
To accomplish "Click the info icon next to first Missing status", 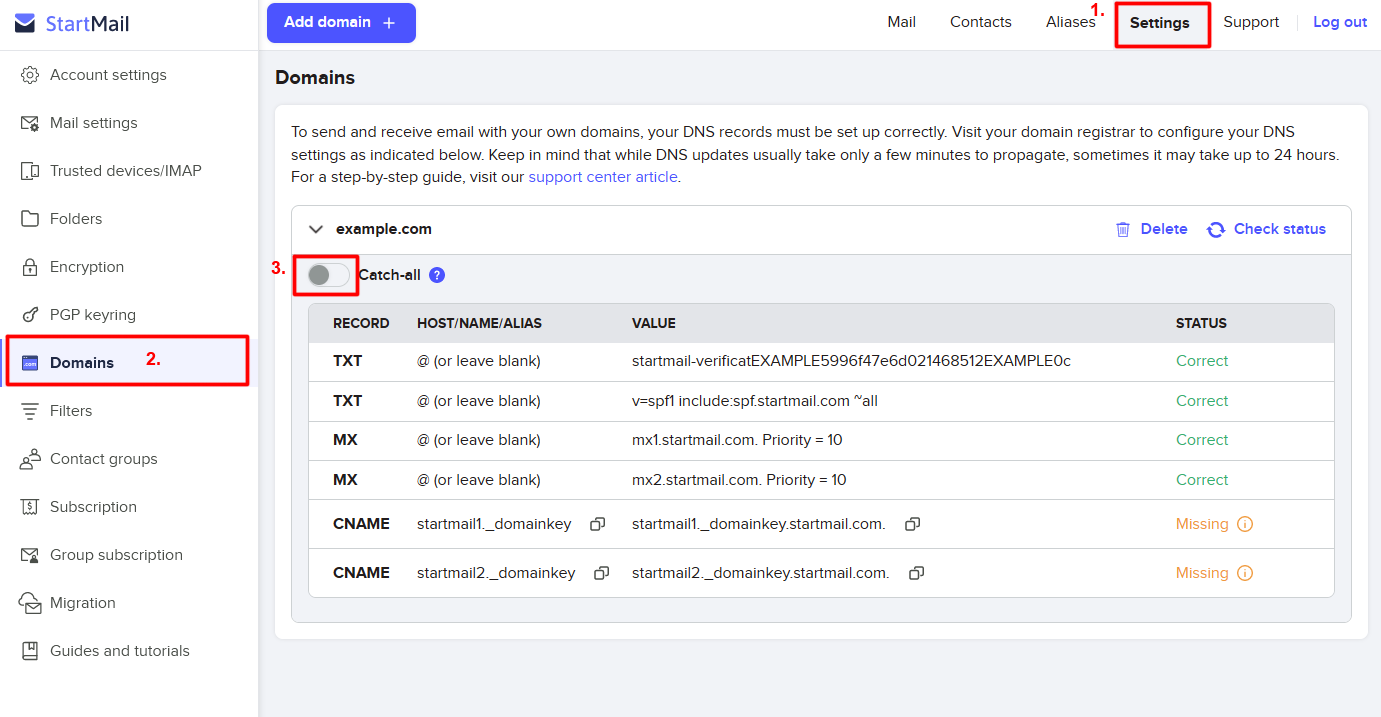I will click(x=1245, y=524).
